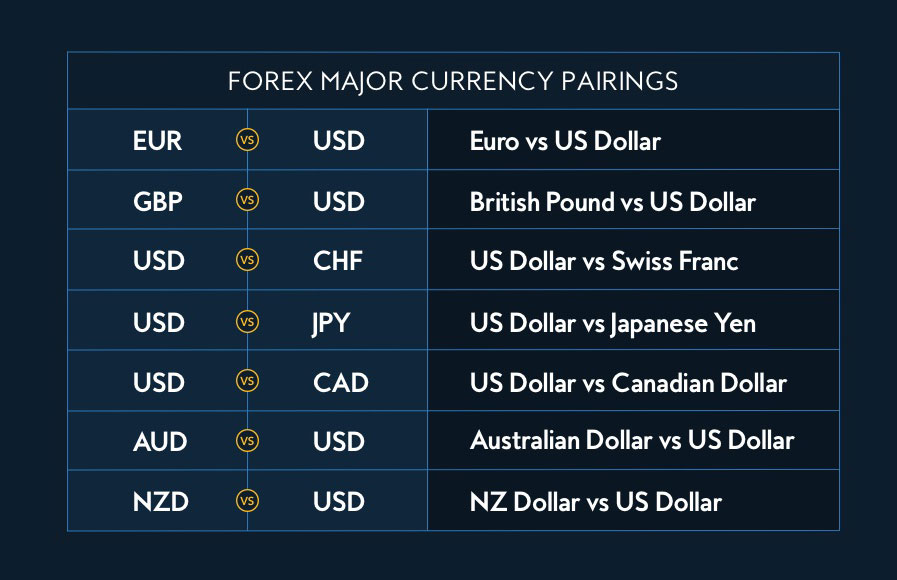Click the VS icon in USD/JPY row

click(247, 321)
